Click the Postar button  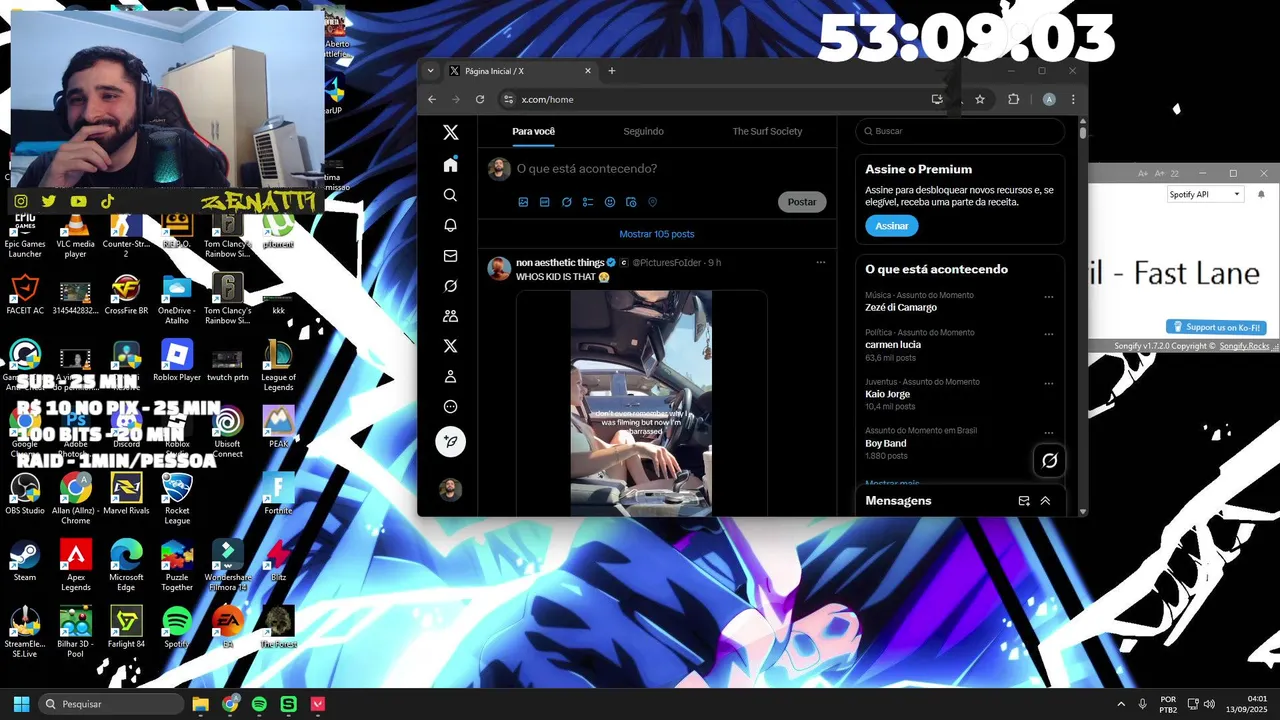click(802, 202)
